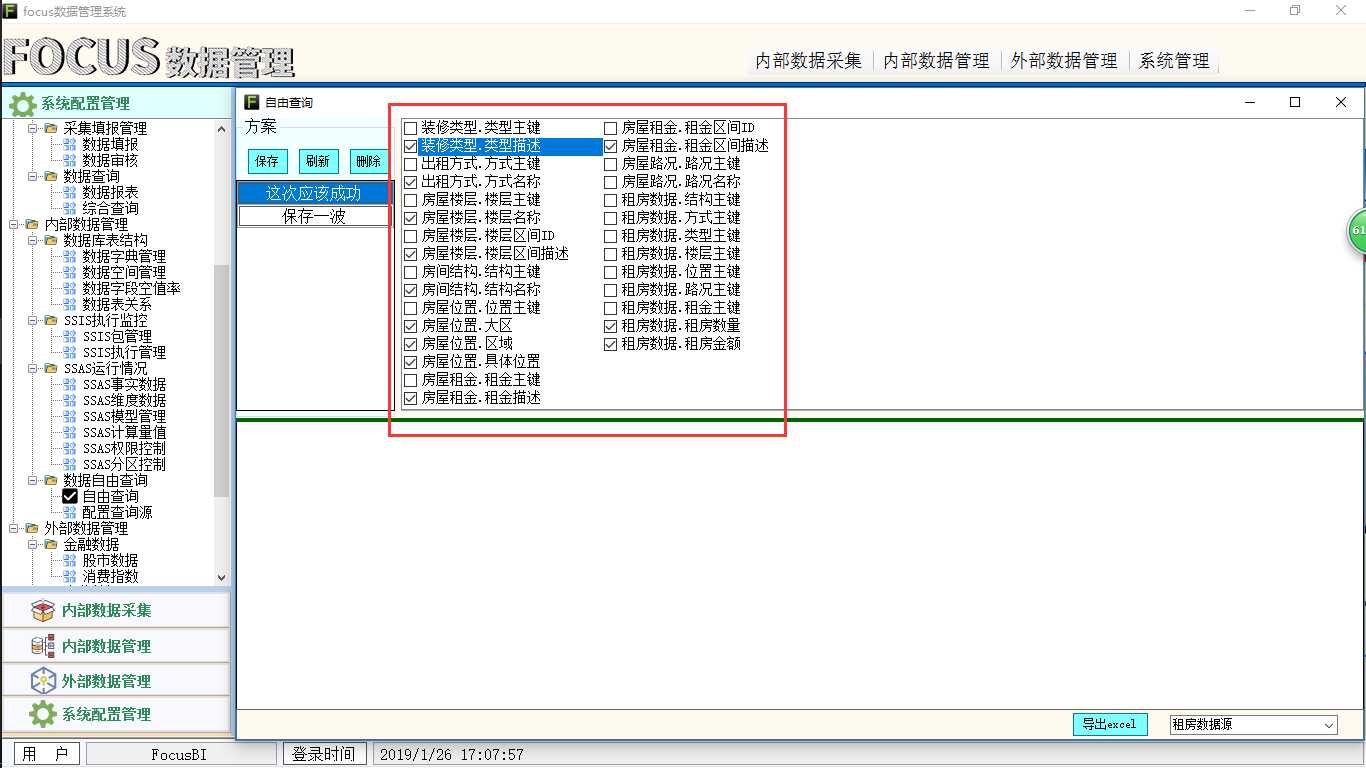Viewport: 1366px width, 768px height.
Task: Uncheck 租房数据.租房金额 checkbox
Action: [611, 344]
